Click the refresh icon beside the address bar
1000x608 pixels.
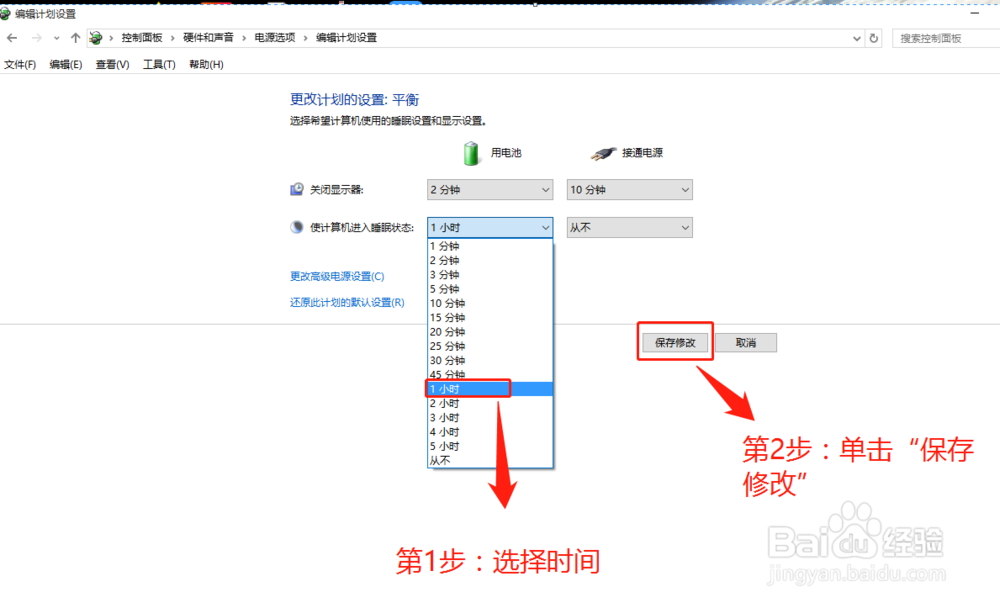pos(872,37)
